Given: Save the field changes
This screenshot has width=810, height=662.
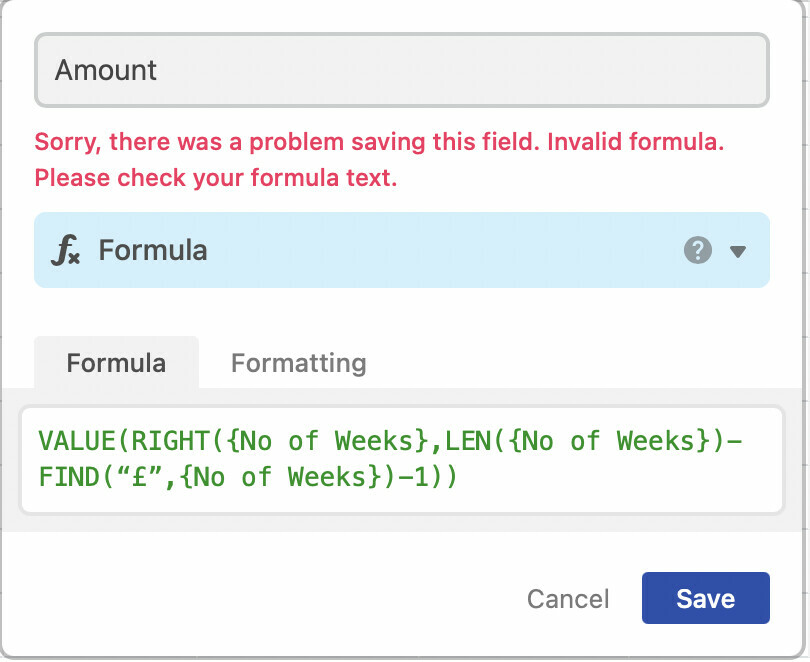Looking at the screenshot, I should (x=706, y=598).
